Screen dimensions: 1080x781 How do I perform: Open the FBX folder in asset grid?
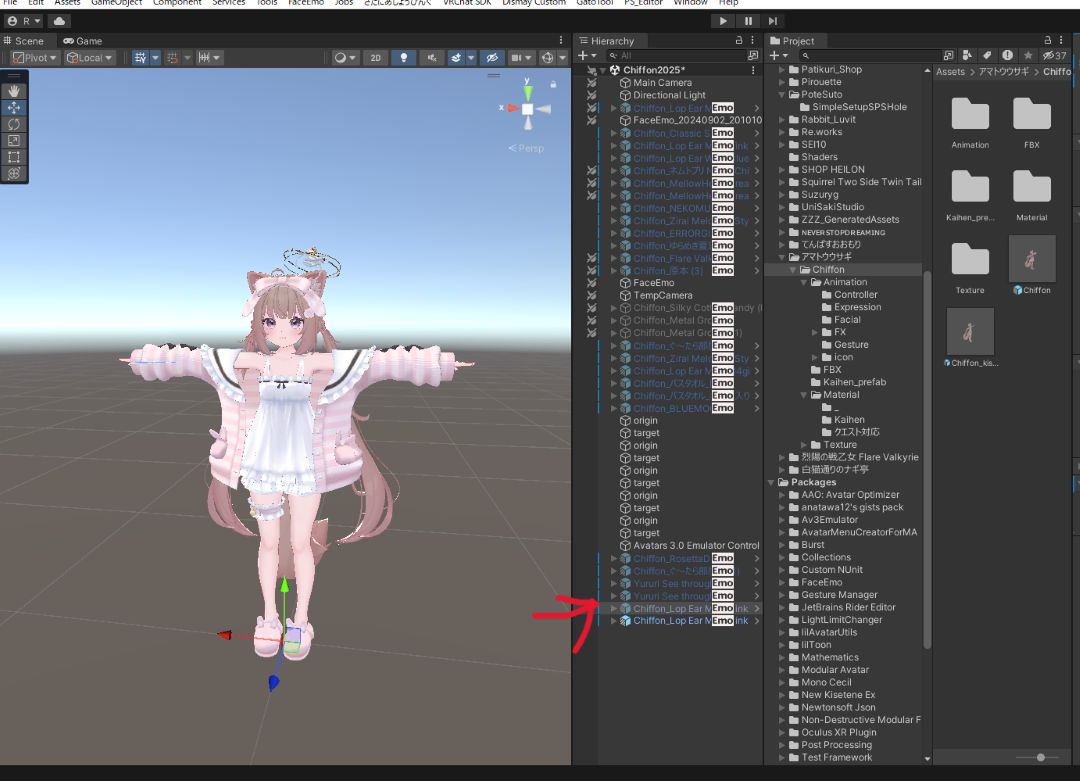point(1032,114)
